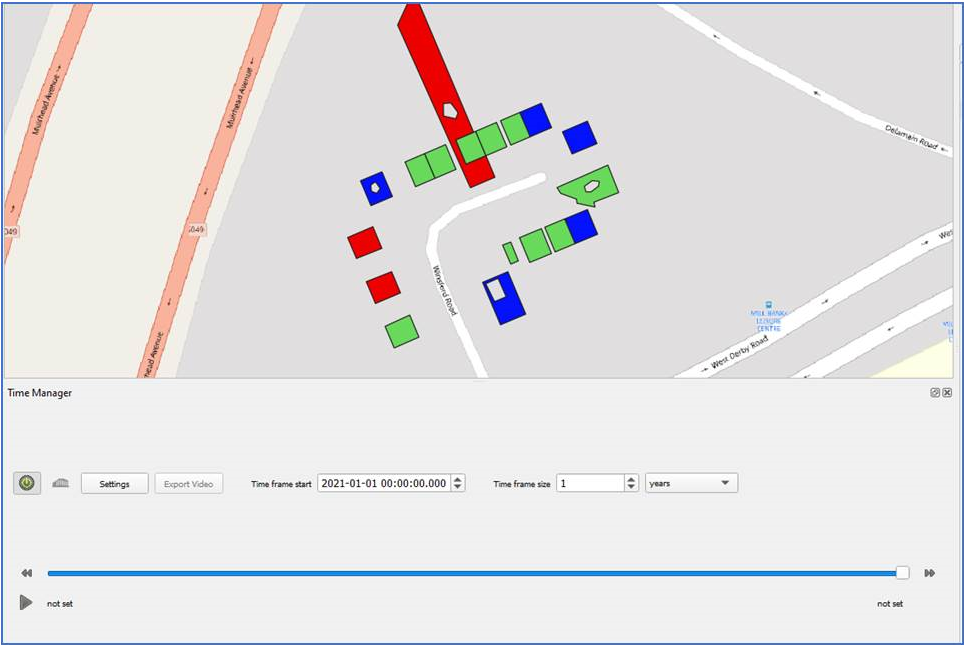Click the Delamain Road map label
This screenshot has height=647, width=967.
[913, 138]
